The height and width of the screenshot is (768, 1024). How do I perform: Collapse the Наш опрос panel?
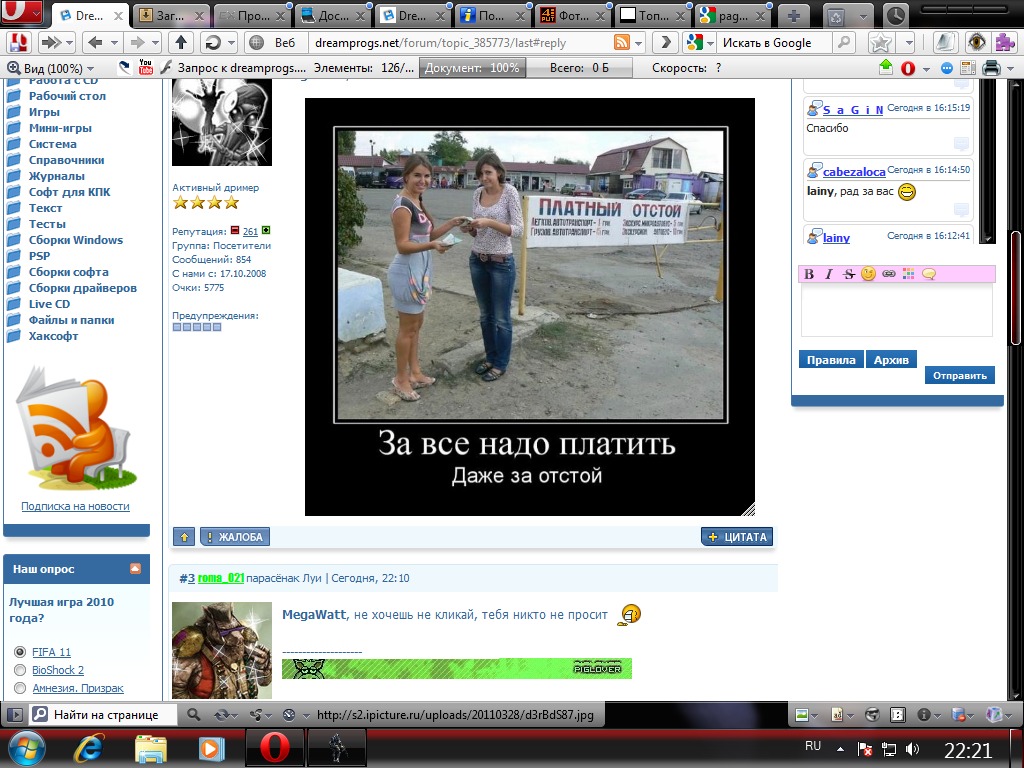[x=135, y=569]
